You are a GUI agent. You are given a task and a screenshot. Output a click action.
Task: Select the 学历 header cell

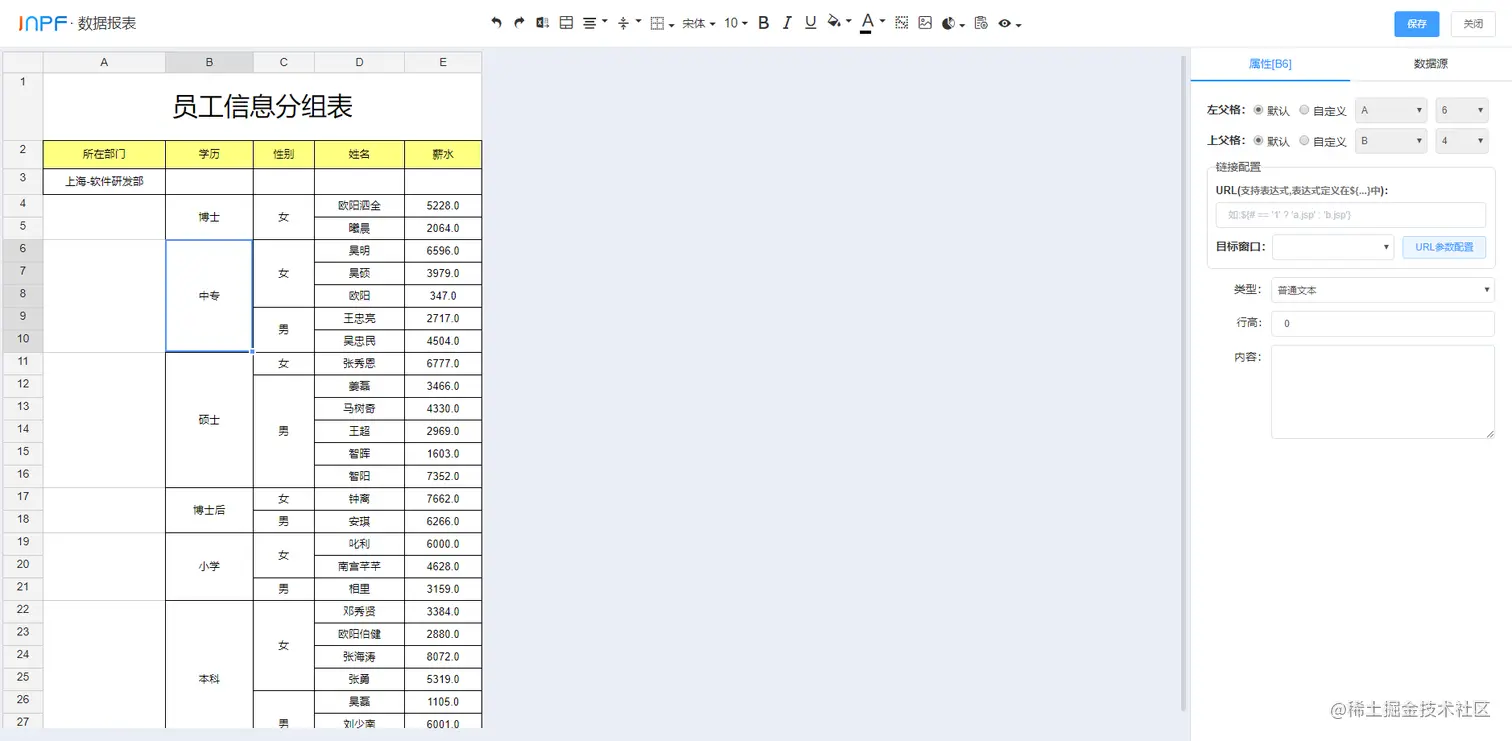click(x=209, y=155)
